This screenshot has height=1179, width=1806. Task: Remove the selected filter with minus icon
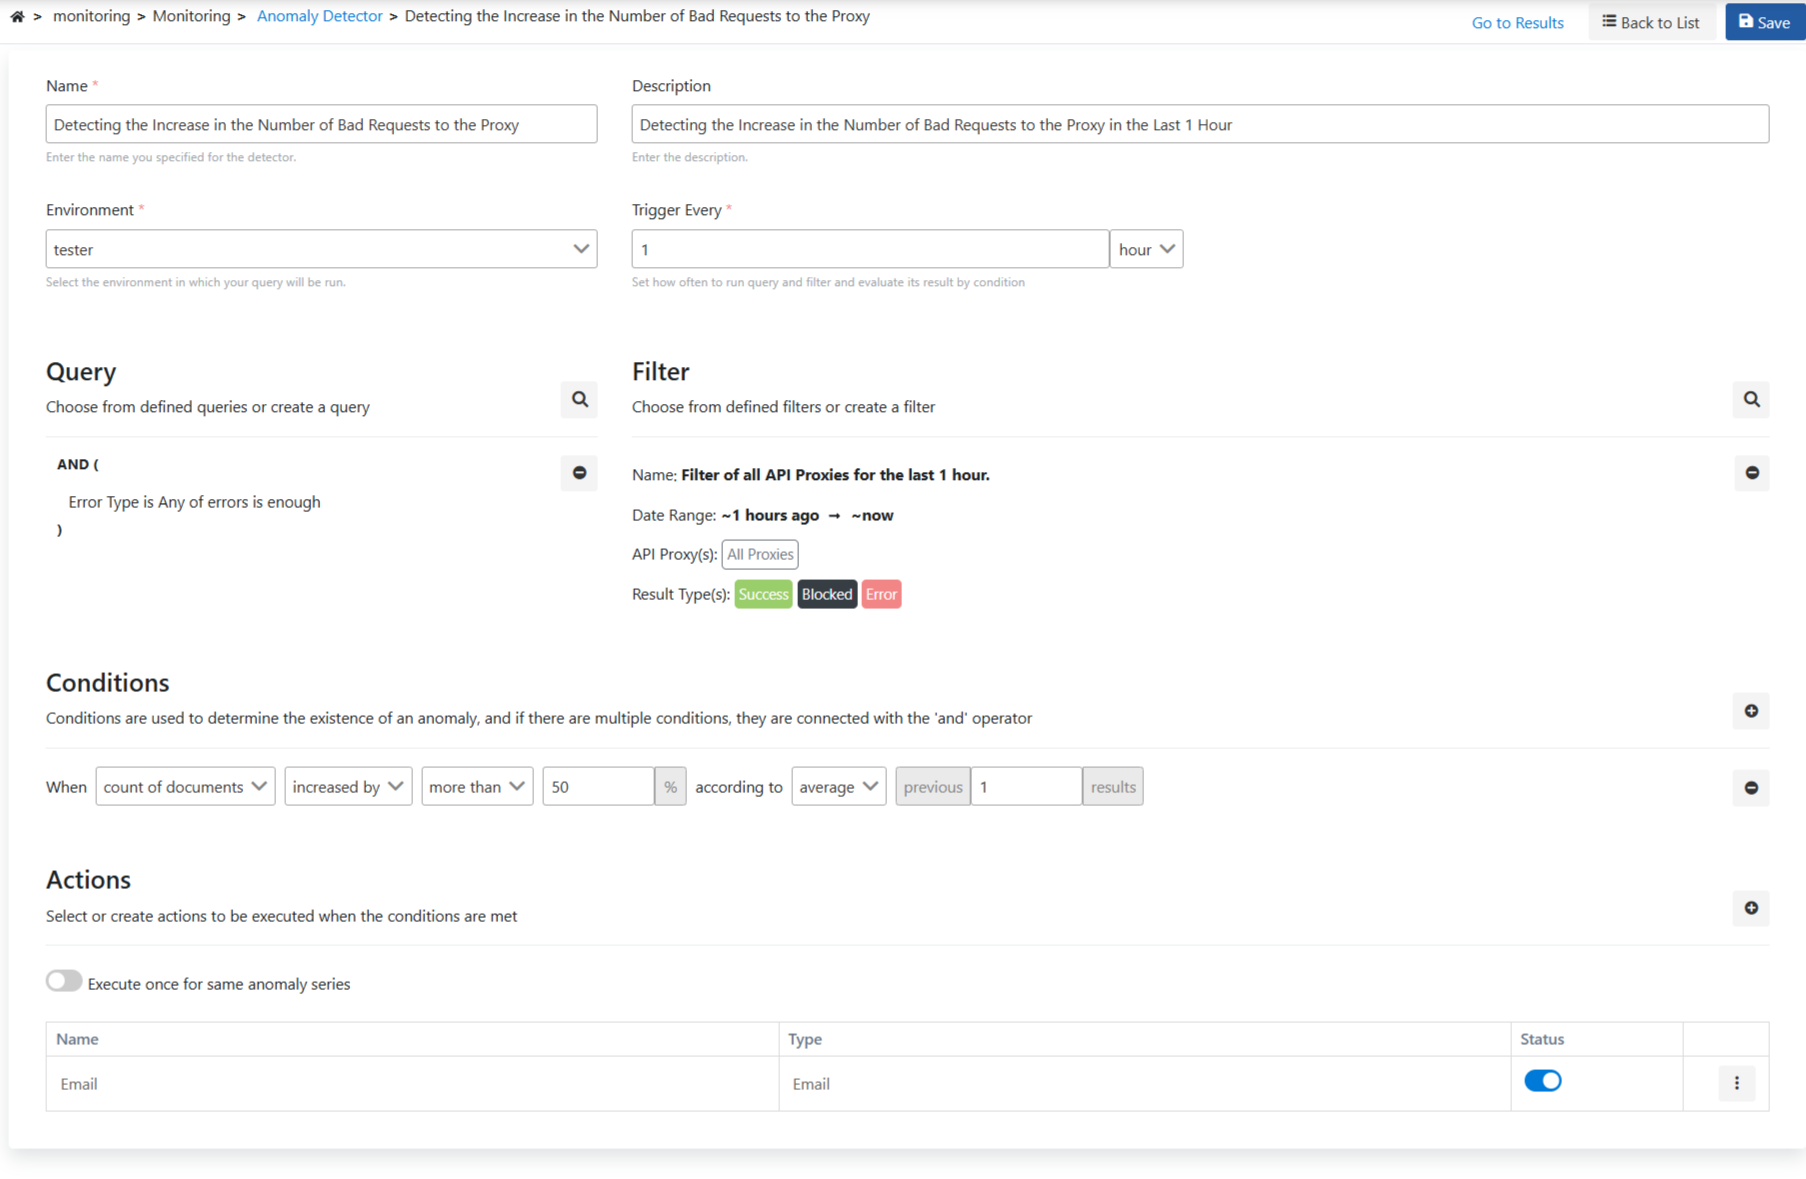point(1751,473)
